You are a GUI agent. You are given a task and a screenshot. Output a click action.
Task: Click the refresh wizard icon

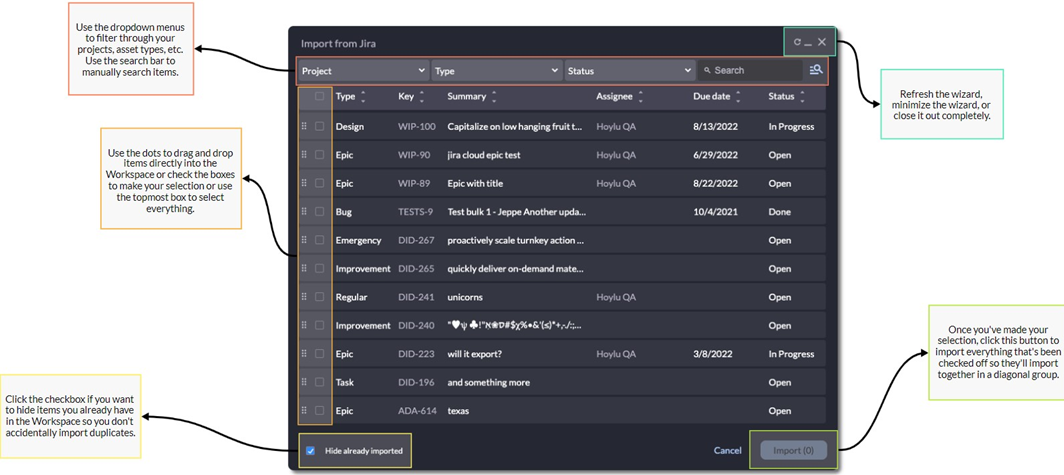[x=797, y=42]
